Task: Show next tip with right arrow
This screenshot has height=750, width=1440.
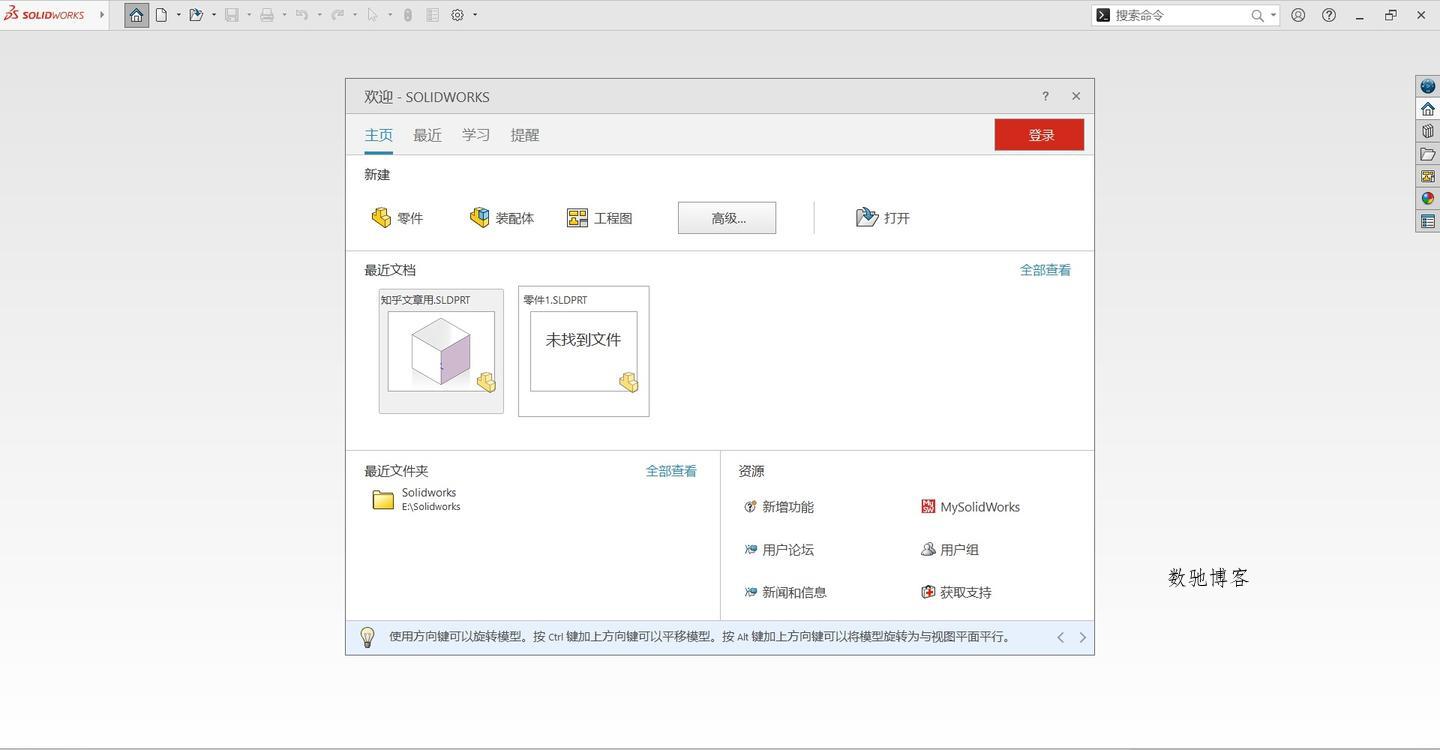Action: click(x=1082, y=637)
